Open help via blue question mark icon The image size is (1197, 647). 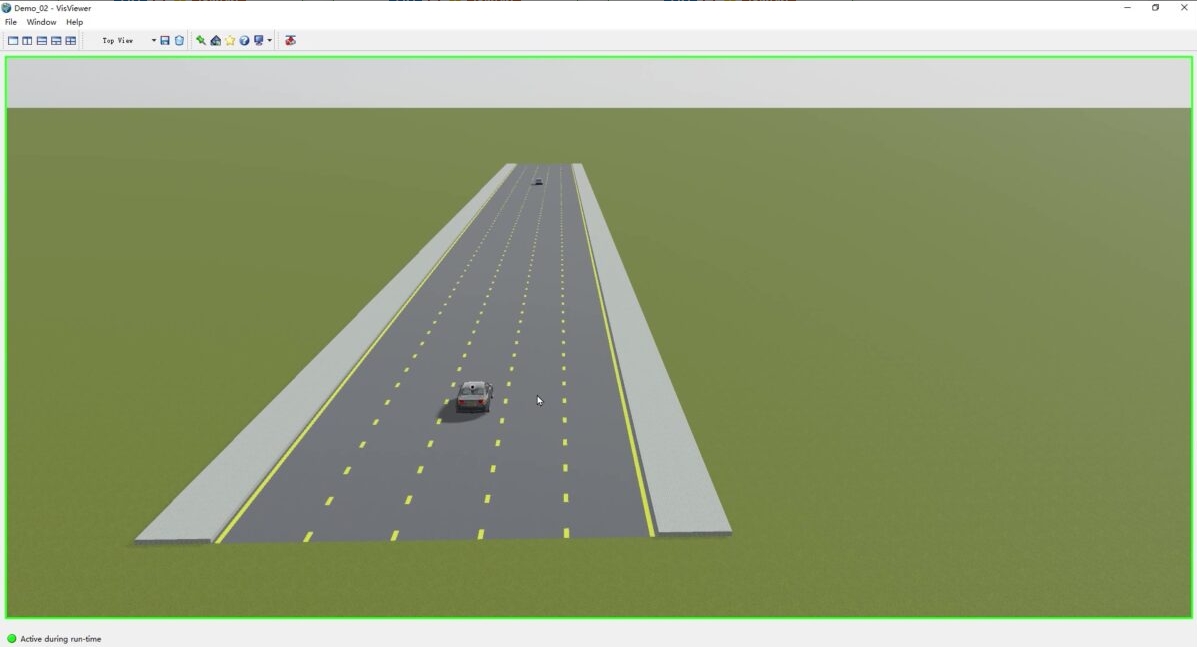coord(244,41)
